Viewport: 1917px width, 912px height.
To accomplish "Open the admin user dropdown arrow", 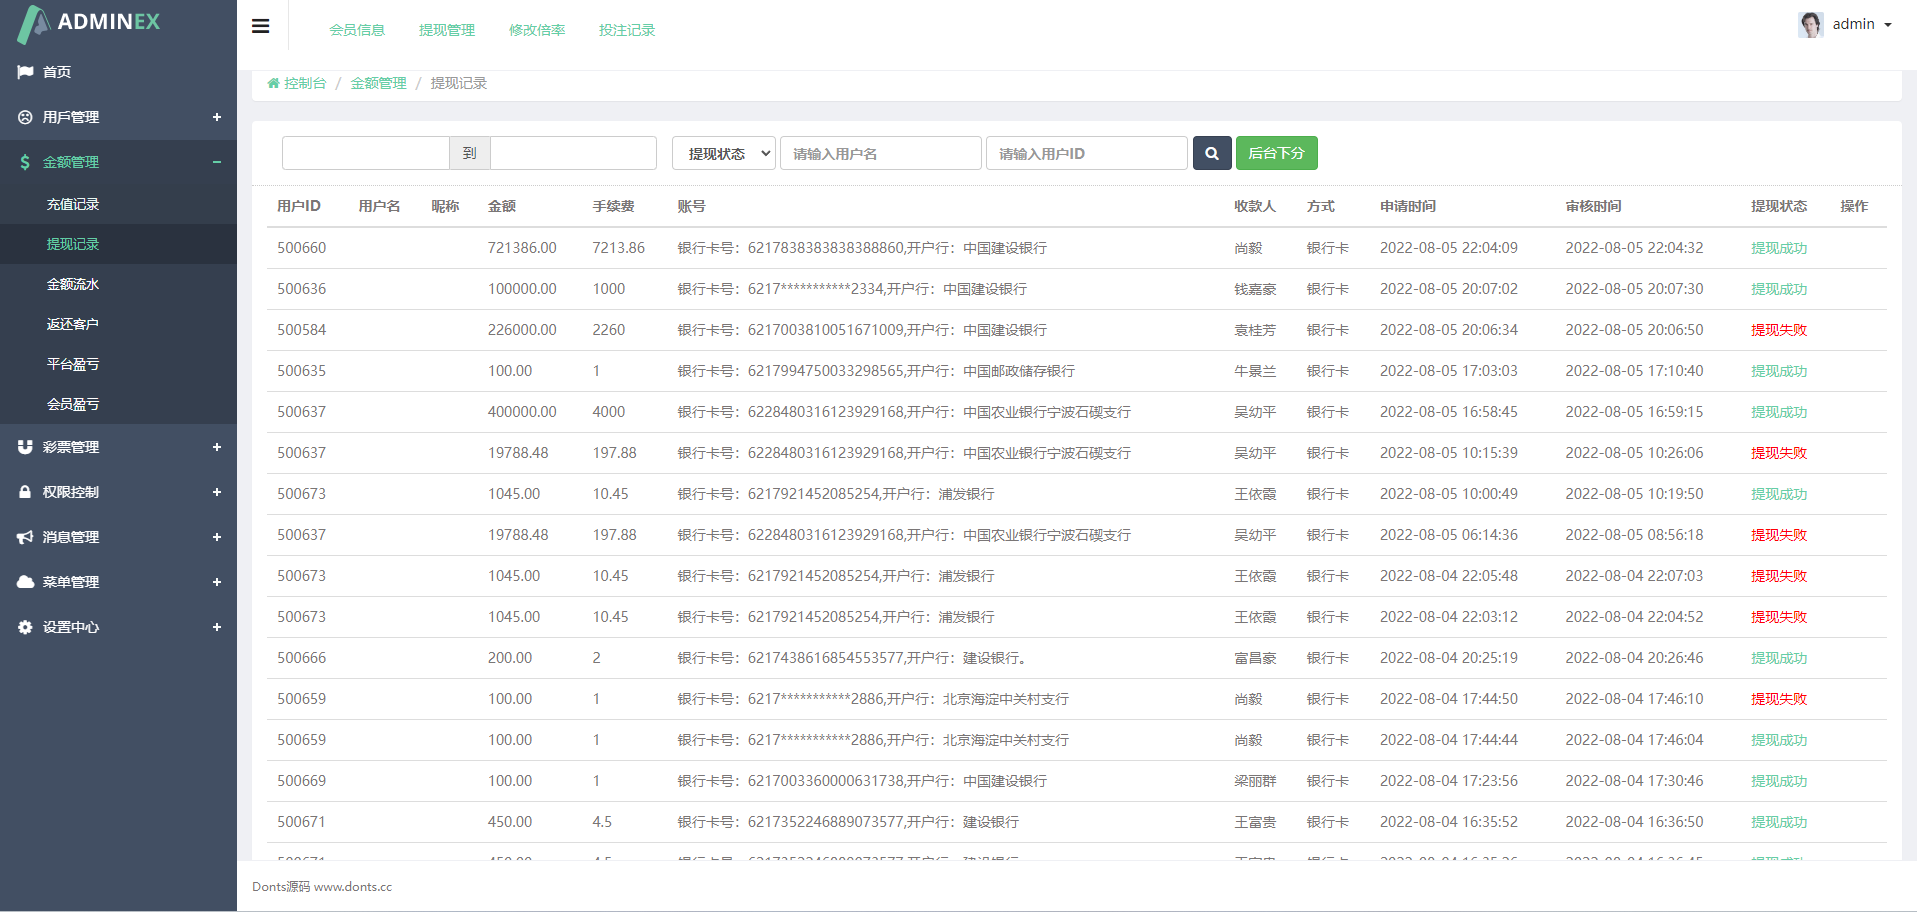I will point(1888,25).
